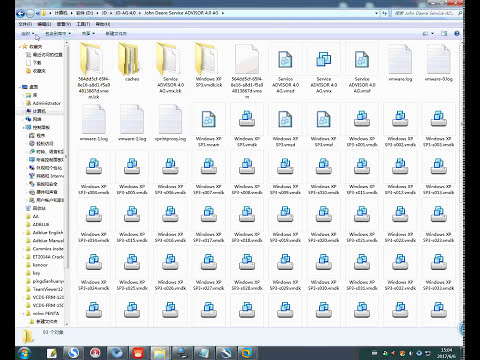This screenshot has height=360, width=480.
Task: Expand breadcrumb arrow after John Deere Service ADVISOR
Action: pyautogui.click(x=223, y=13)
